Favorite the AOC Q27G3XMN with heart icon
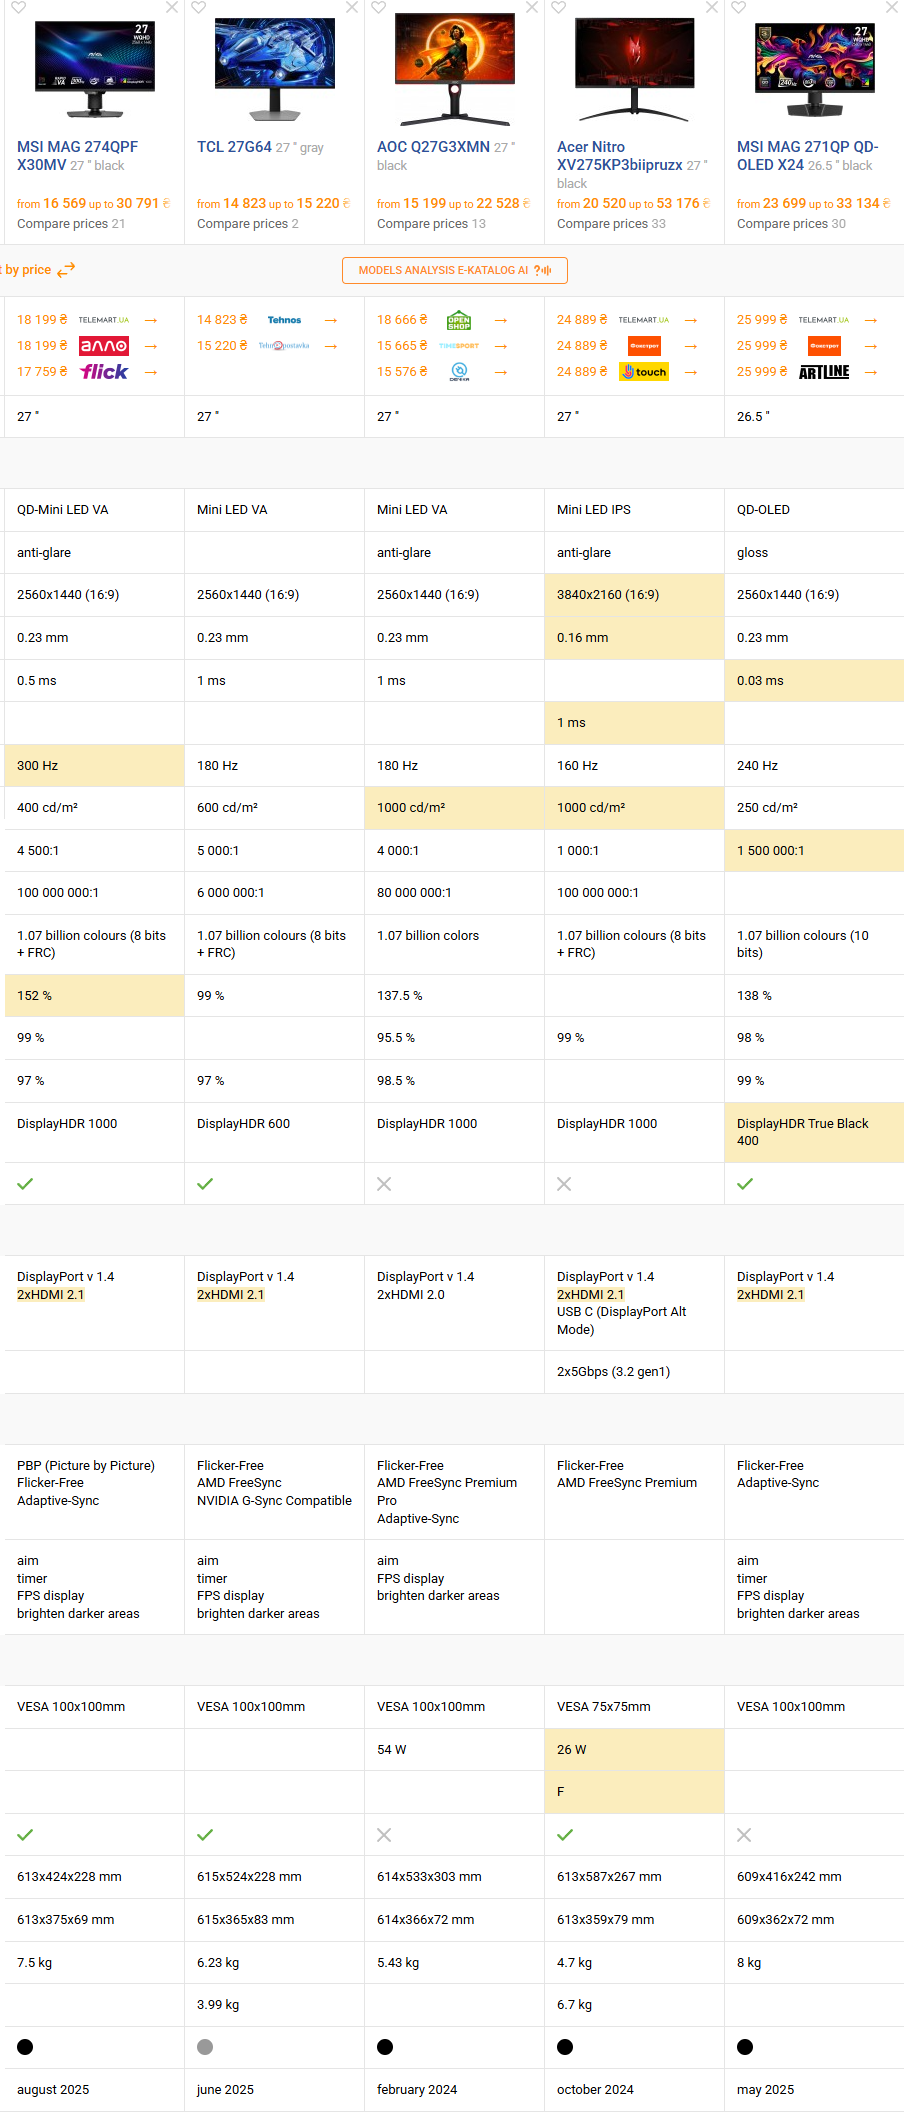 pyautogui.click(x=378, y=7)
